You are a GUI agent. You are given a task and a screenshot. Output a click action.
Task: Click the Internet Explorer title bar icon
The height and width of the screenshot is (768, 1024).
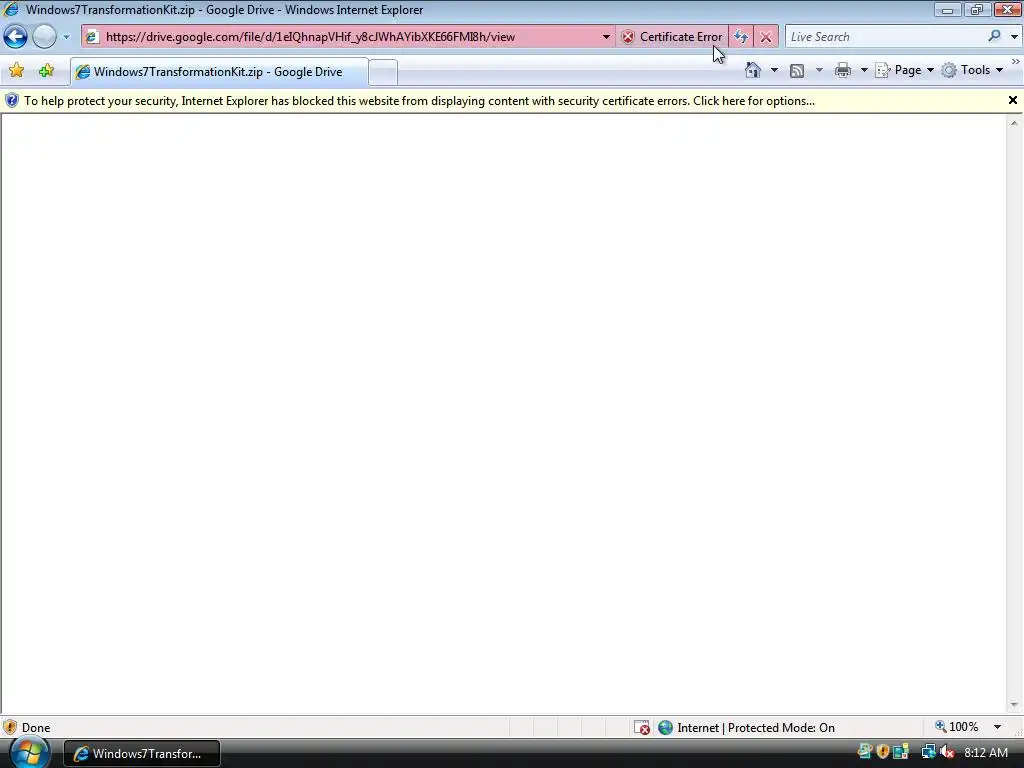(x=11, y=10)
